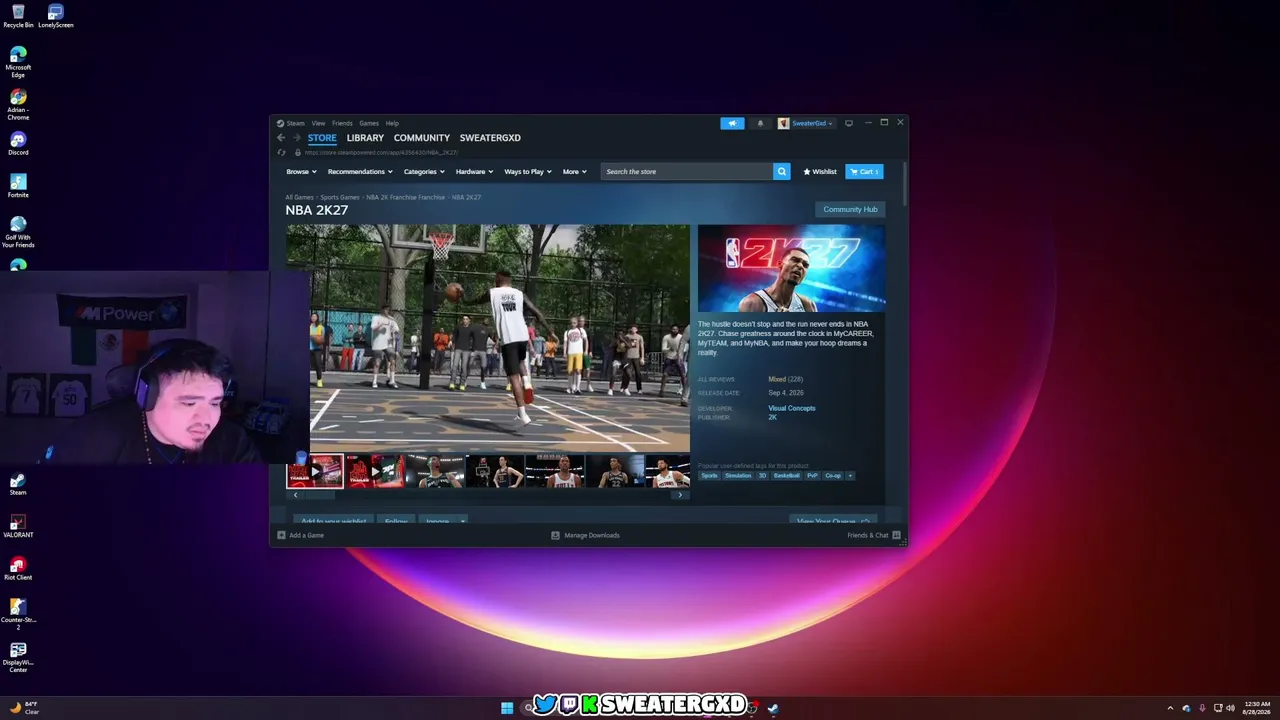1280x720 pixels.
Task: Switch to the LIBRARY tab
Action: click(365, 138)
